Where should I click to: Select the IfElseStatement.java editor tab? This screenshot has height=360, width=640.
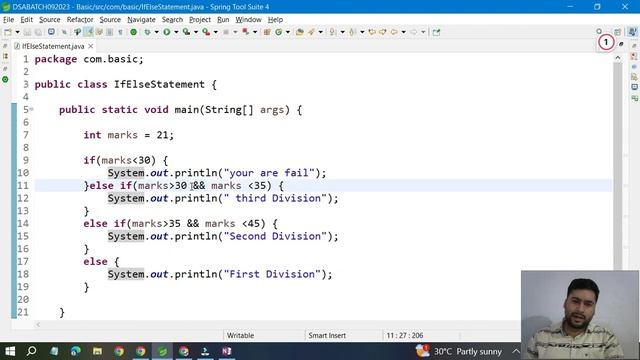click(x=53, y=46)
